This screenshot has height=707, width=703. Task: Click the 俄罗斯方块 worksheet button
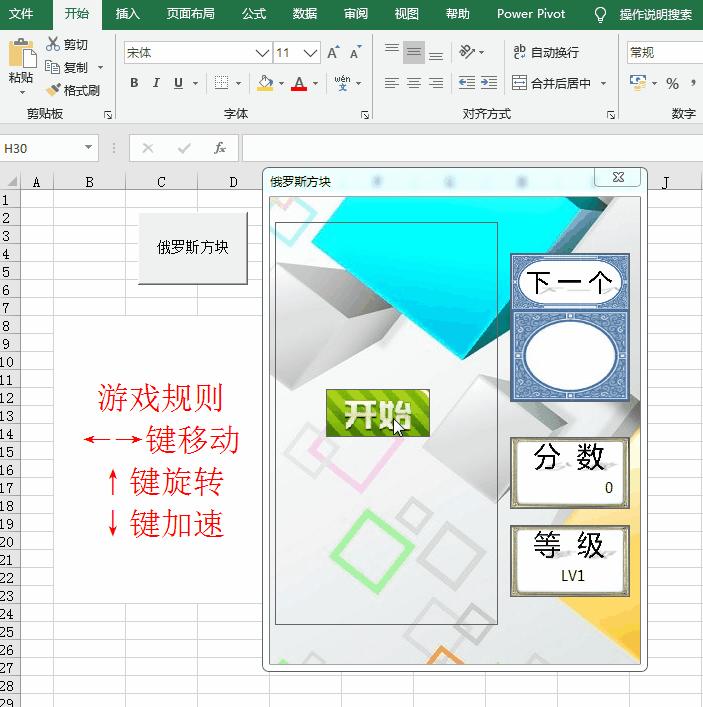[x=193, y=248]
